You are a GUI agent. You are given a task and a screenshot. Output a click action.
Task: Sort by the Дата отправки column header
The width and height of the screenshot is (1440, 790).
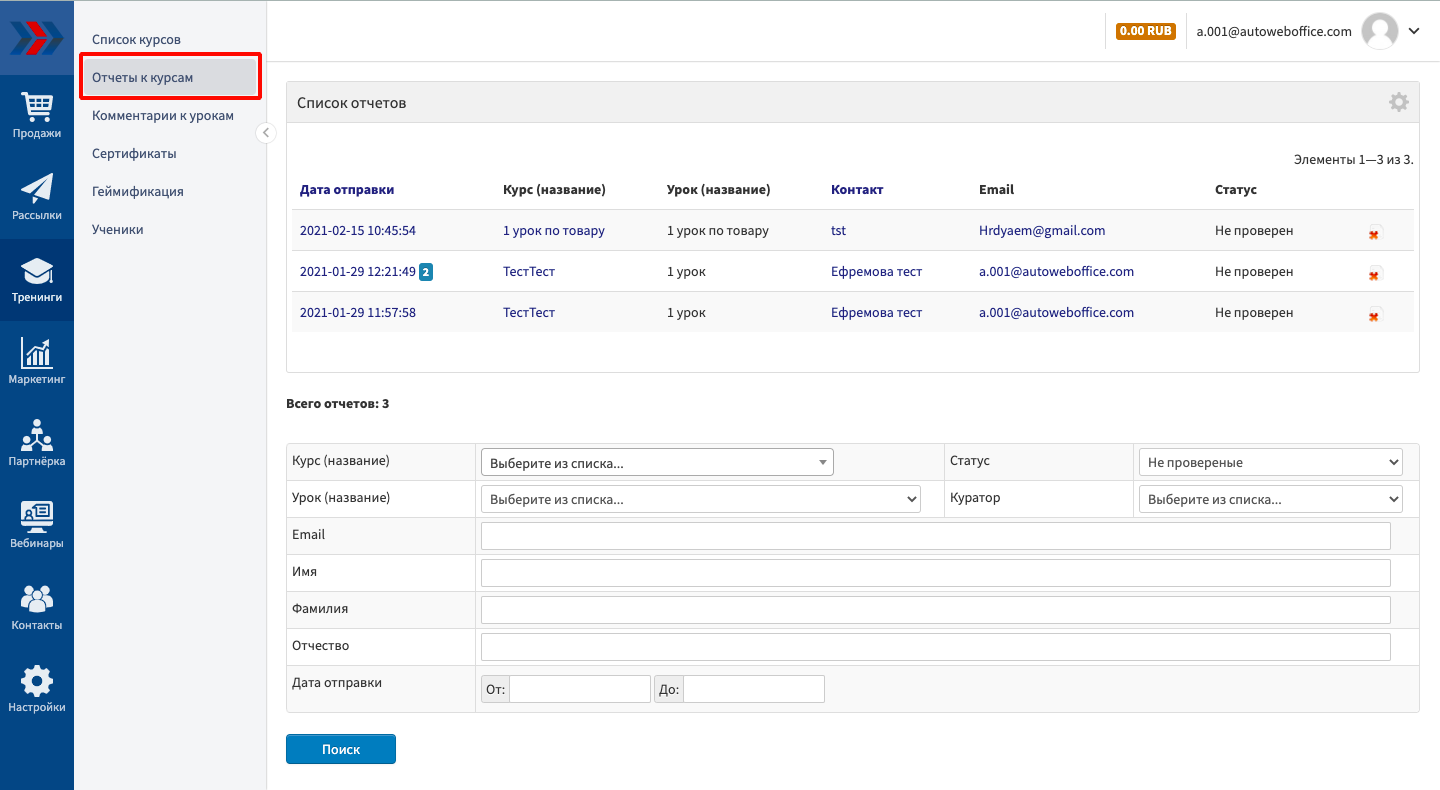(346, 190)
